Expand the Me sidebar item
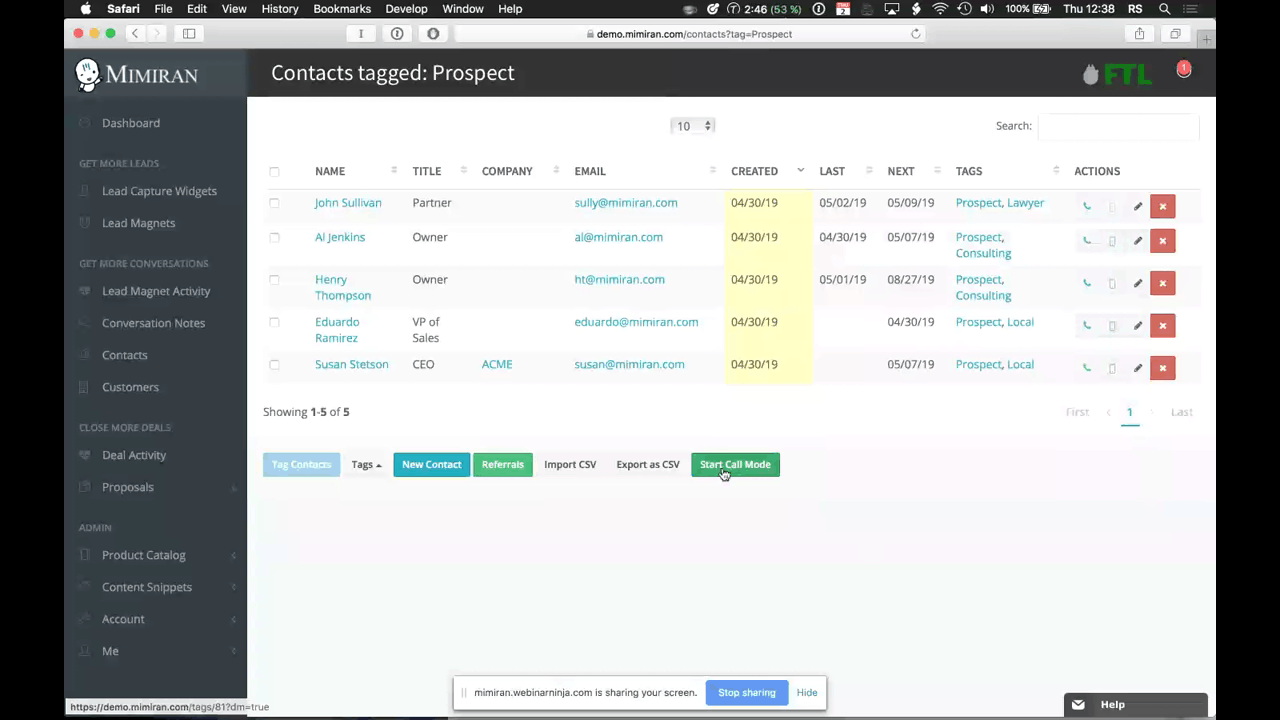Screen dimensions: 1280x720 point(110,651)
